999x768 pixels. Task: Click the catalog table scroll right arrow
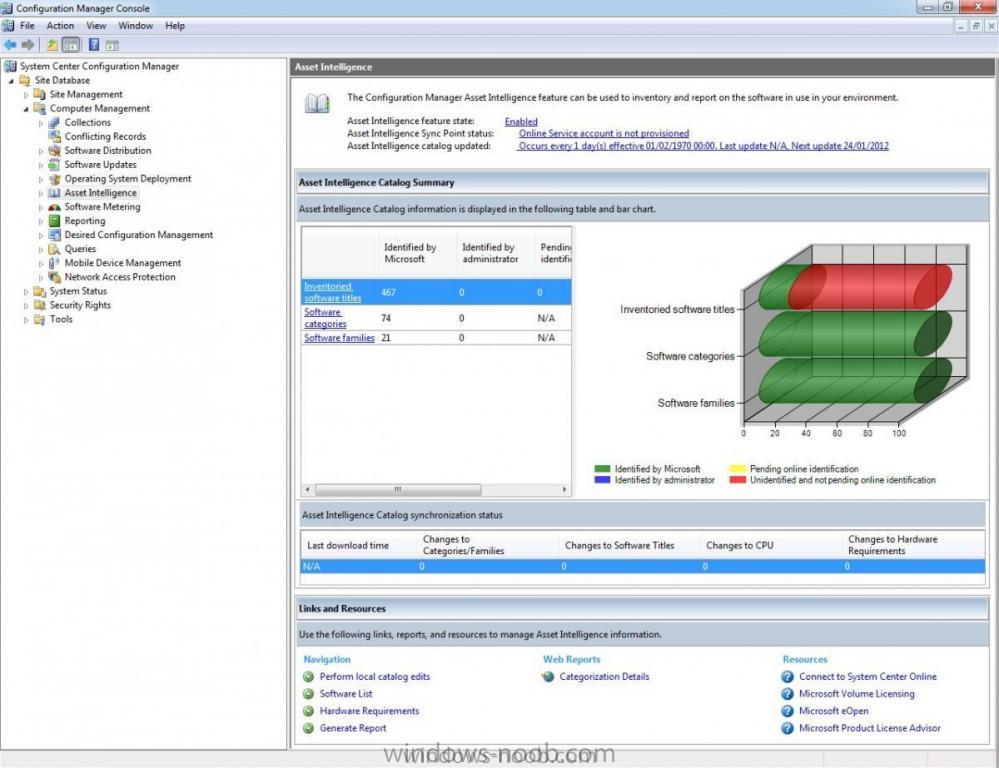click(x=564, y=489)
